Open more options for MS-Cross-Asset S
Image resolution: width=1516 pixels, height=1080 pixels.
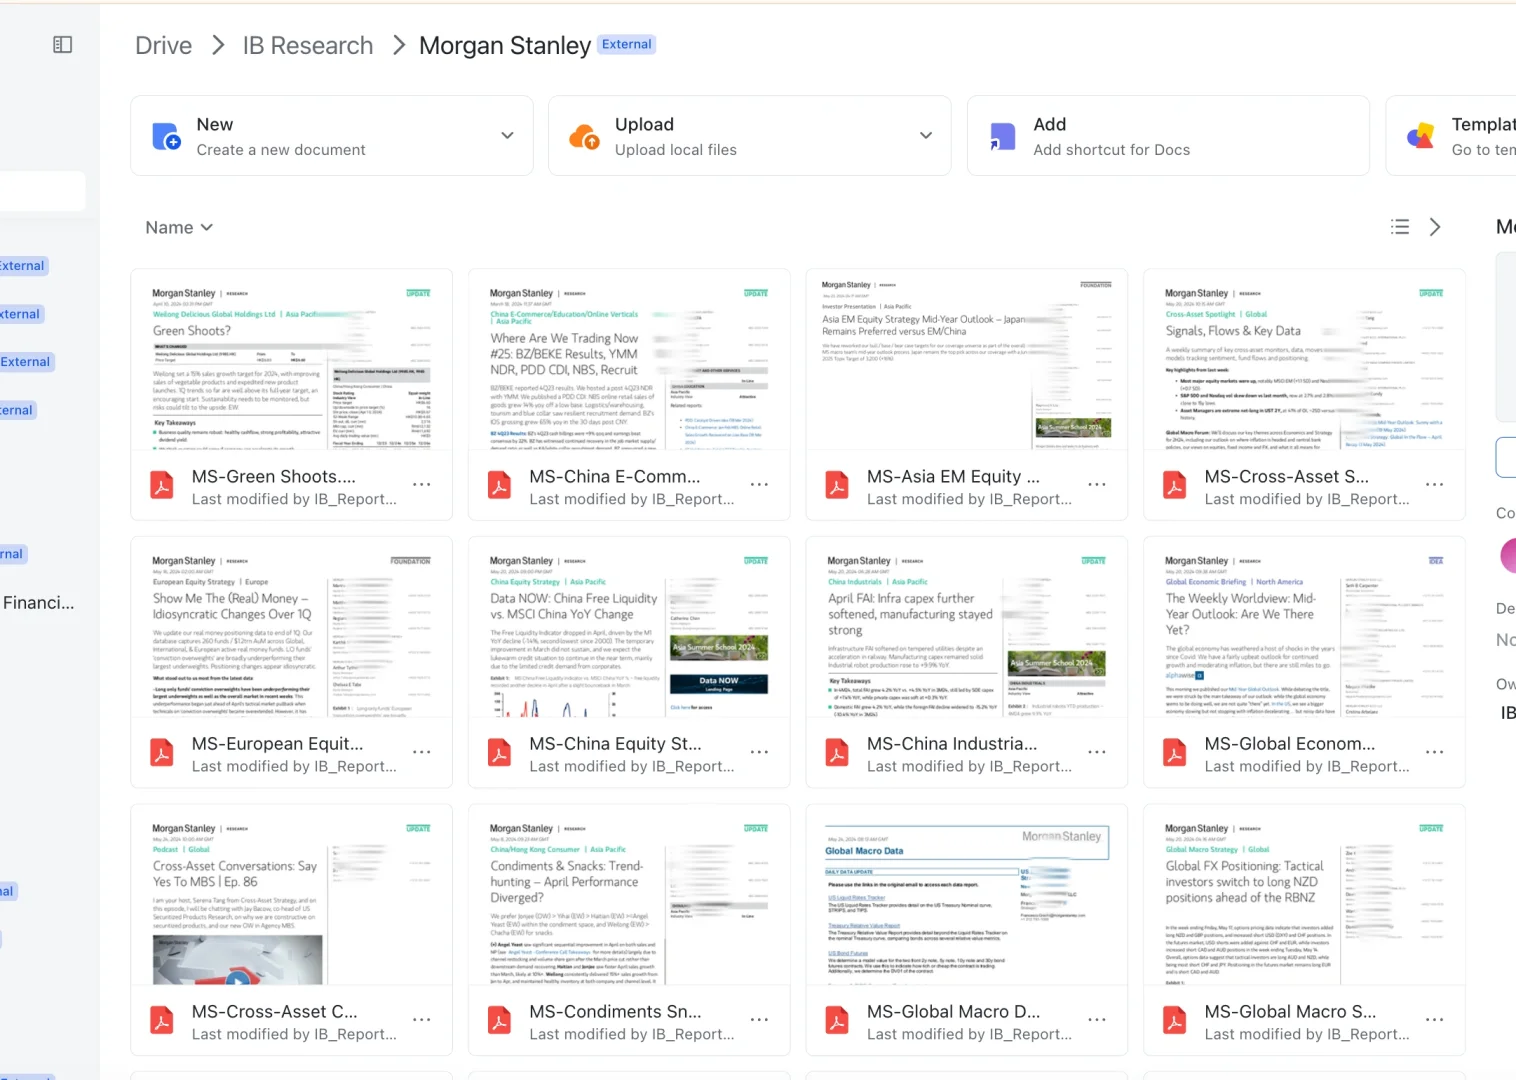coord(1435,485)
